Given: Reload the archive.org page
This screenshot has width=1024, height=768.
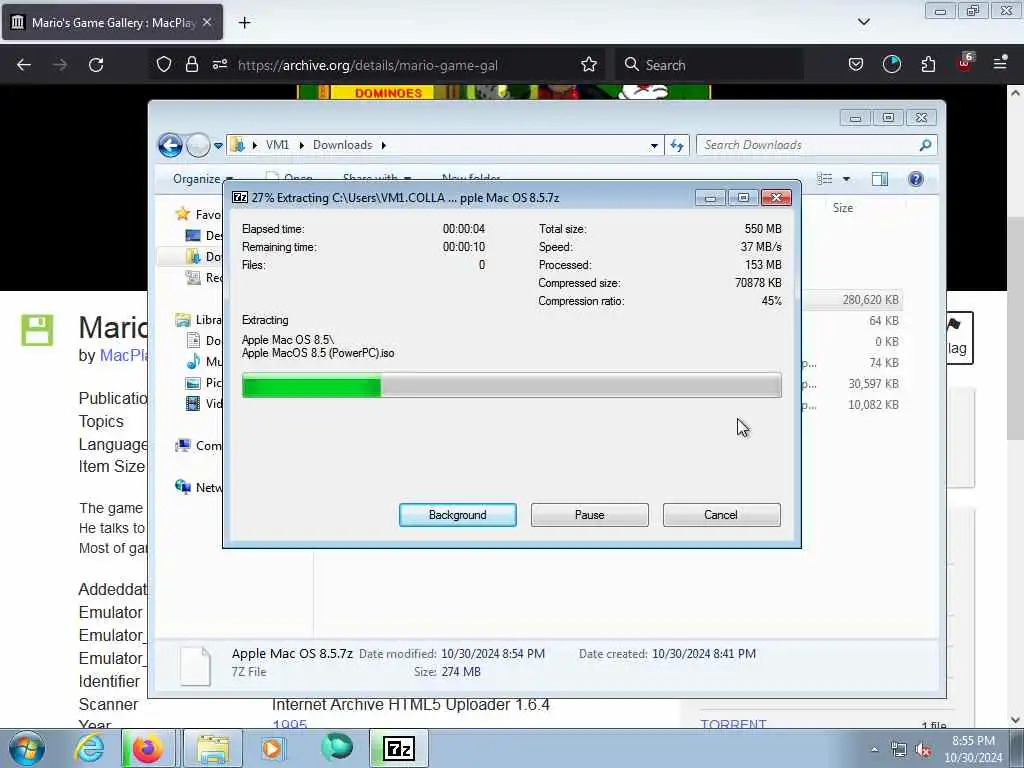Looking at the screenshot, I should coord(96,65).
